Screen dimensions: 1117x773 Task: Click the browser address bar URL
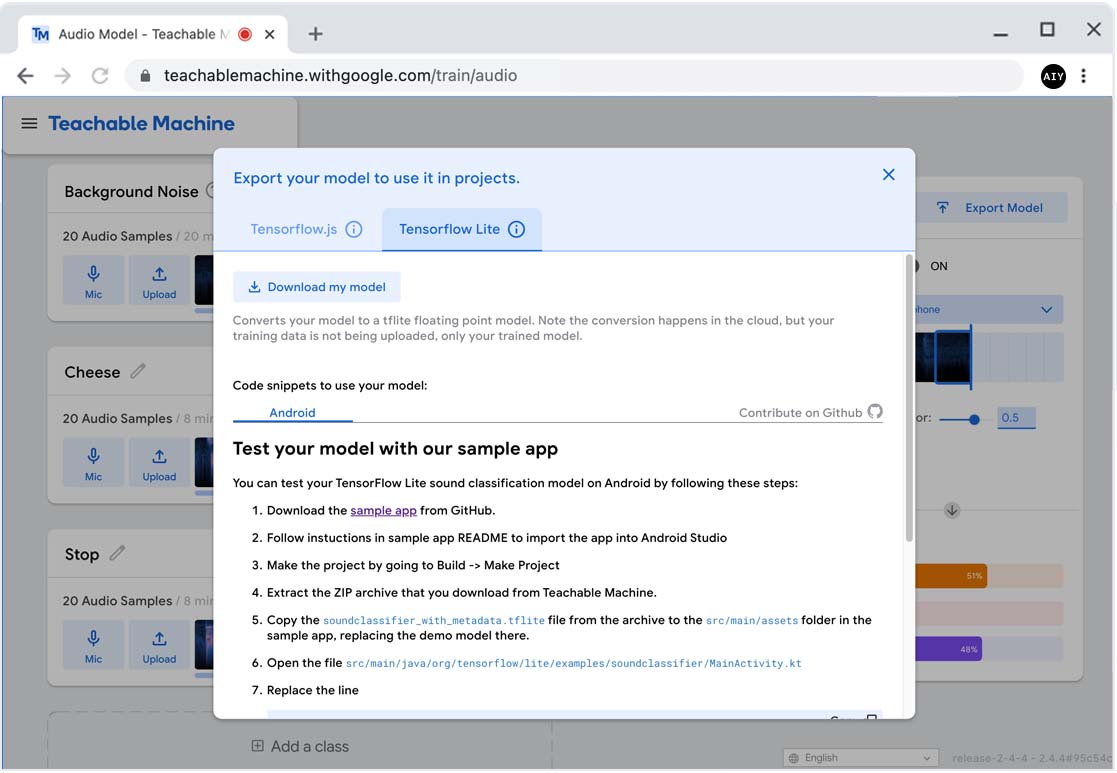341,76
